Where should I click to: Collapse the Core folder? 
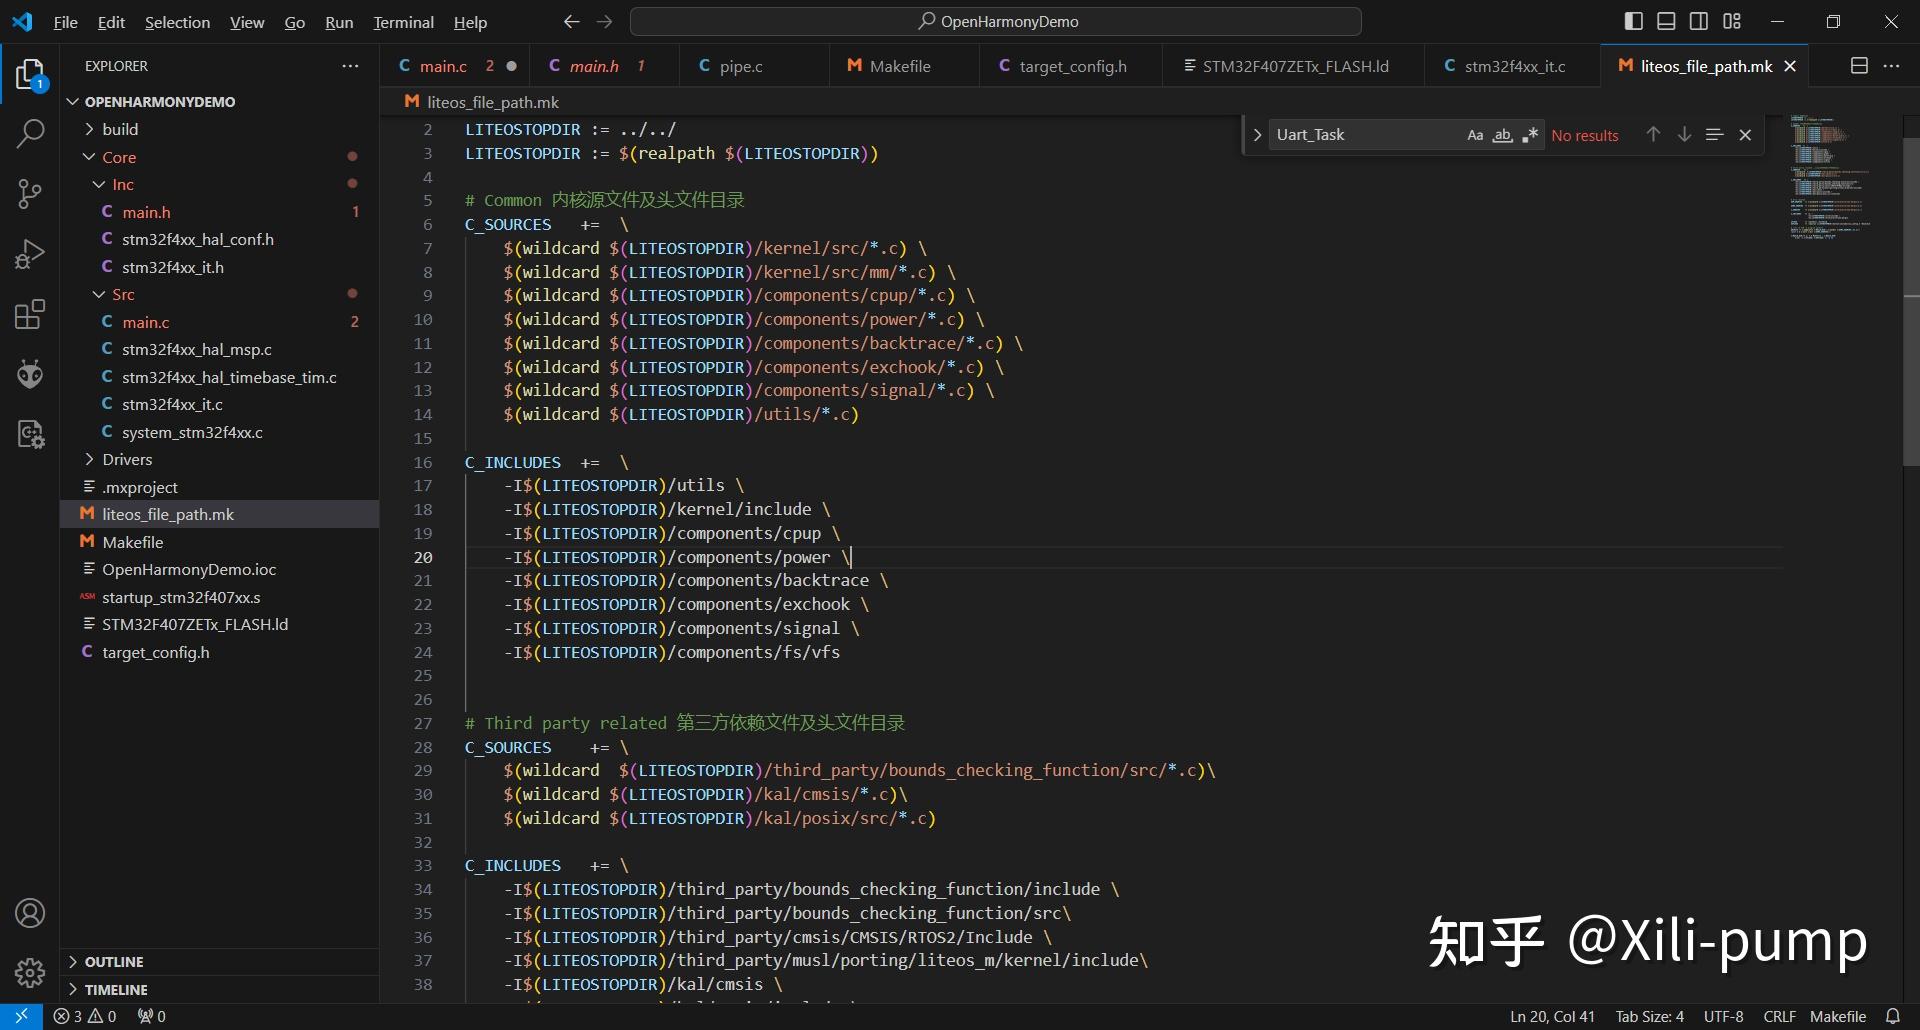click(x=118, y=157)
